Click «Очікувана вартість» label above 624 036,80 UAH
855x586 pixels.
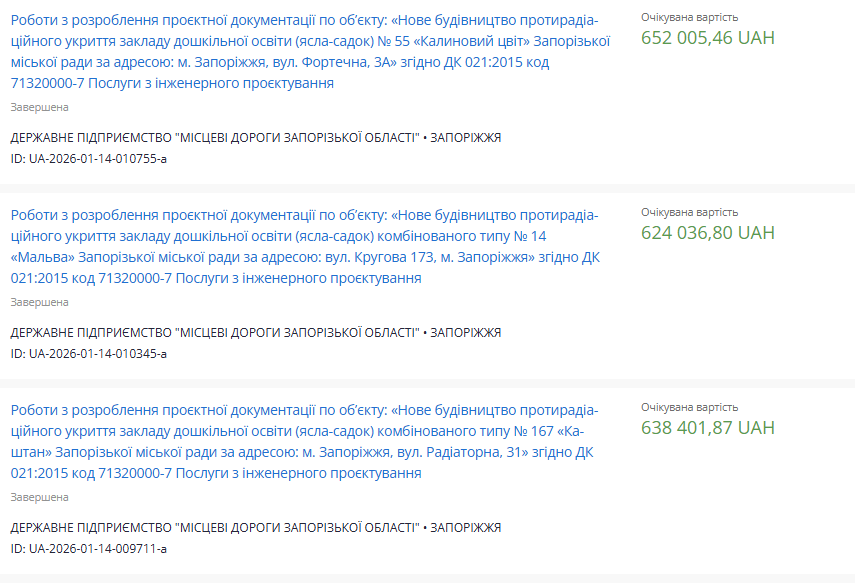click(x=690, y=212)
